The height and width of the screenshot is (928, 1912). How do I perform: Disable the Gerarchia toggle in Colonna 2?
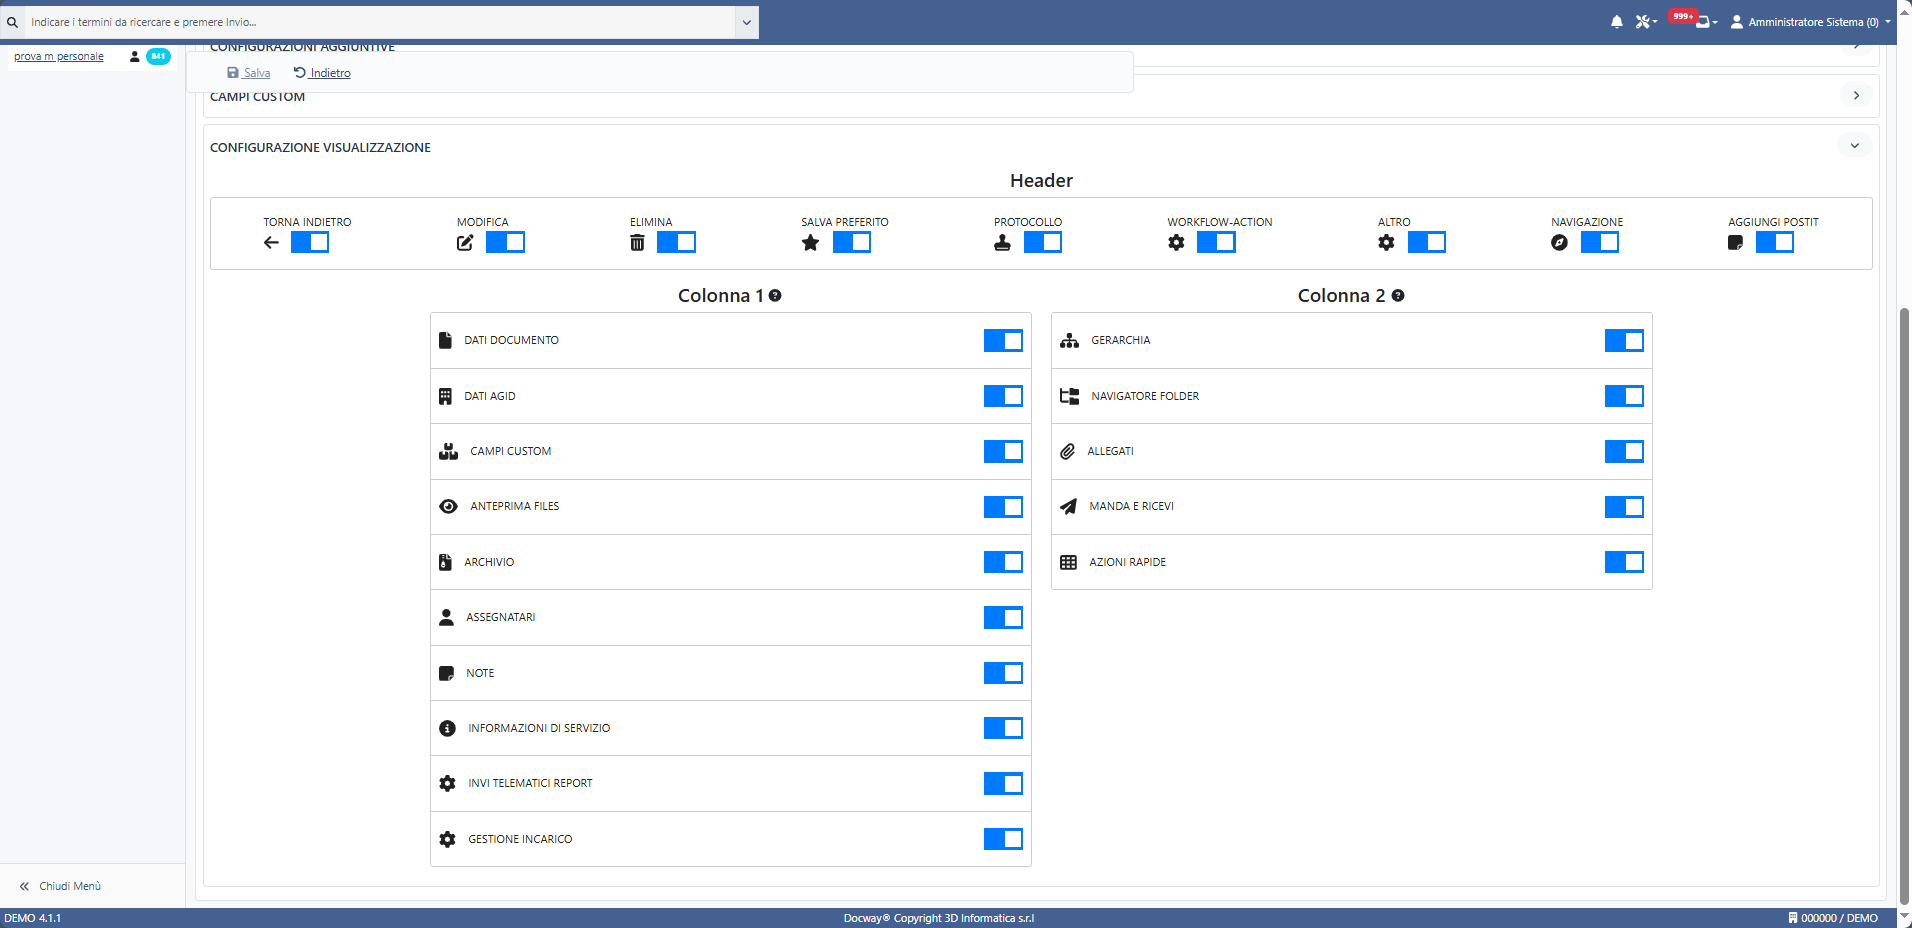click(1624, 340)
